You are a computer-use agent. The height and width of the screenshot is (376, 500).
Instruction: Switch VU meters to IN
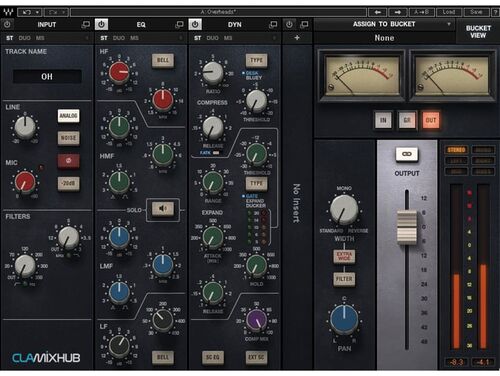pyautogui.click(x=383, y=120)
